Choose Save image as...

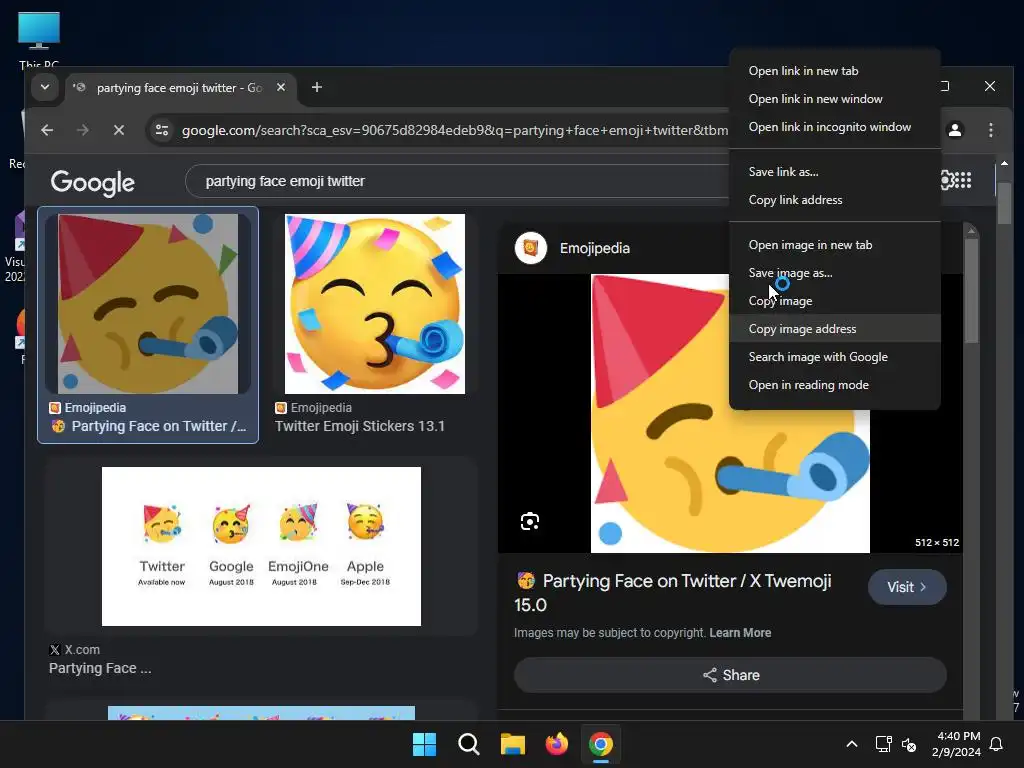(x=790, y=273)
